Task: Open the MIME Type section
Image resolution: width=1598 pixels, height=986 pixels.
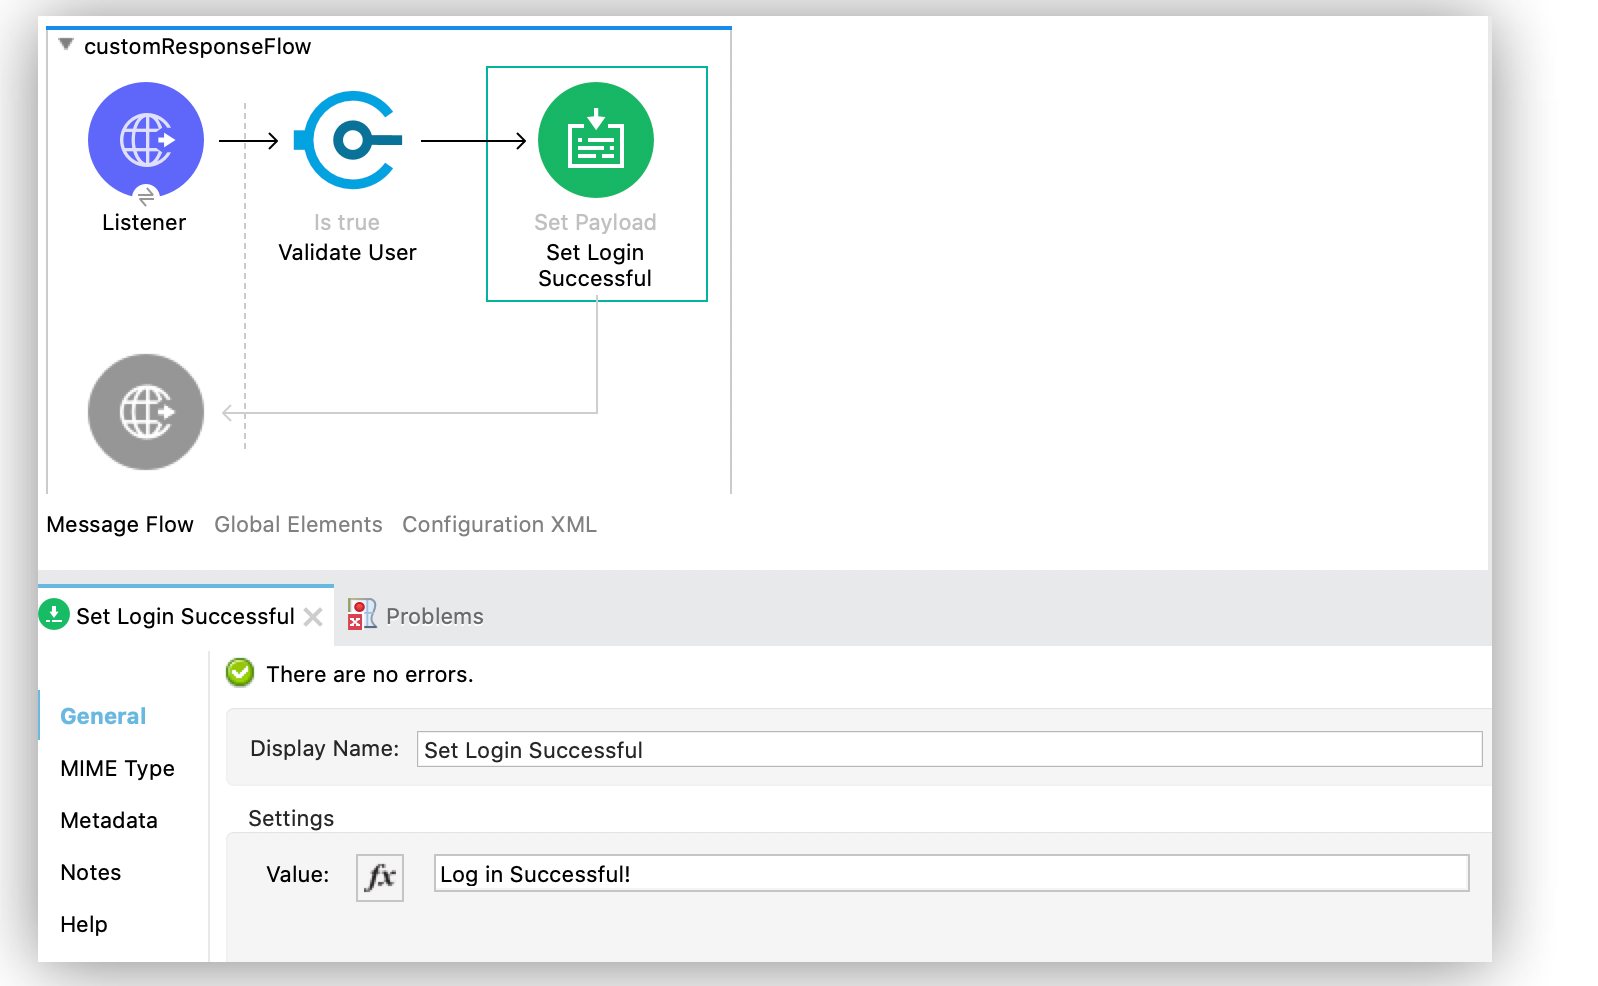Action: (117, 768)
